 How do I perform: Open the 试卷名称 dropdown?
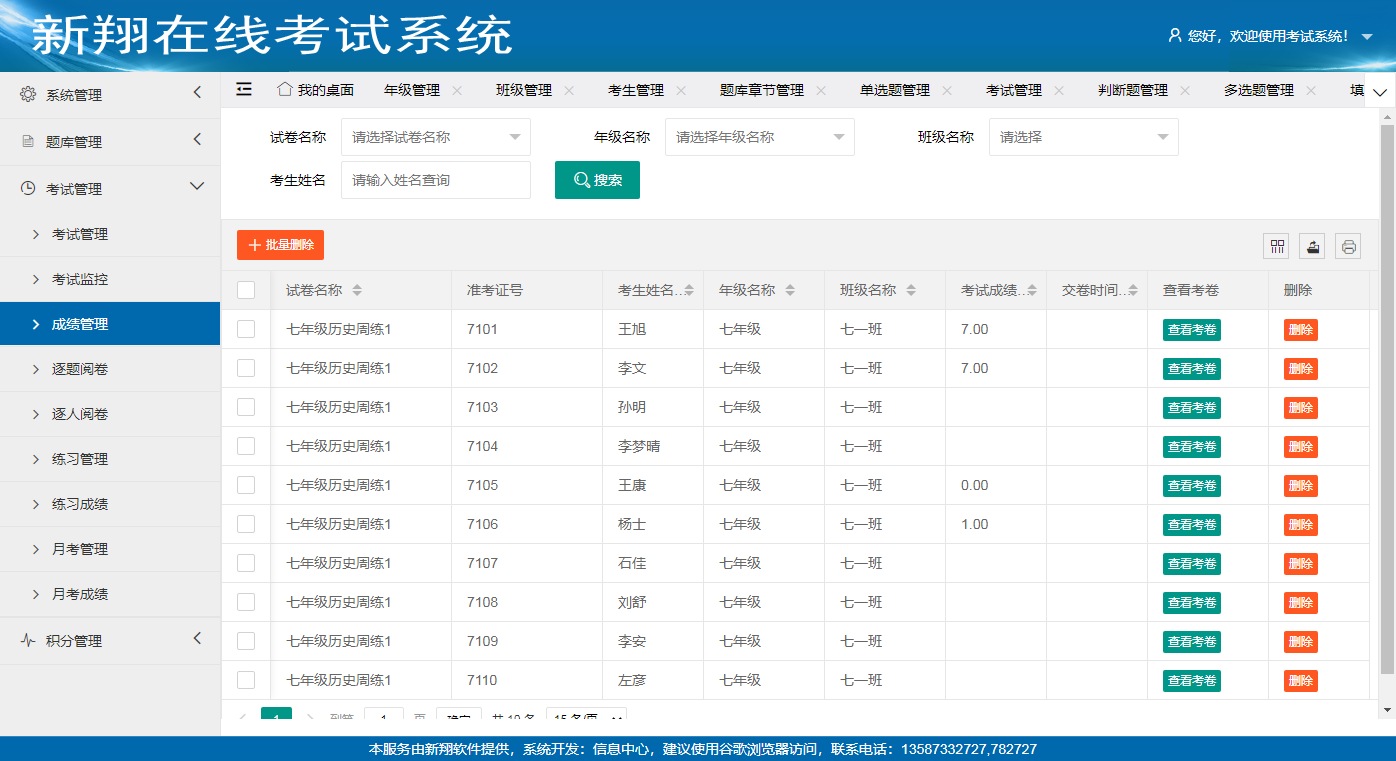[x=435, y=137]
